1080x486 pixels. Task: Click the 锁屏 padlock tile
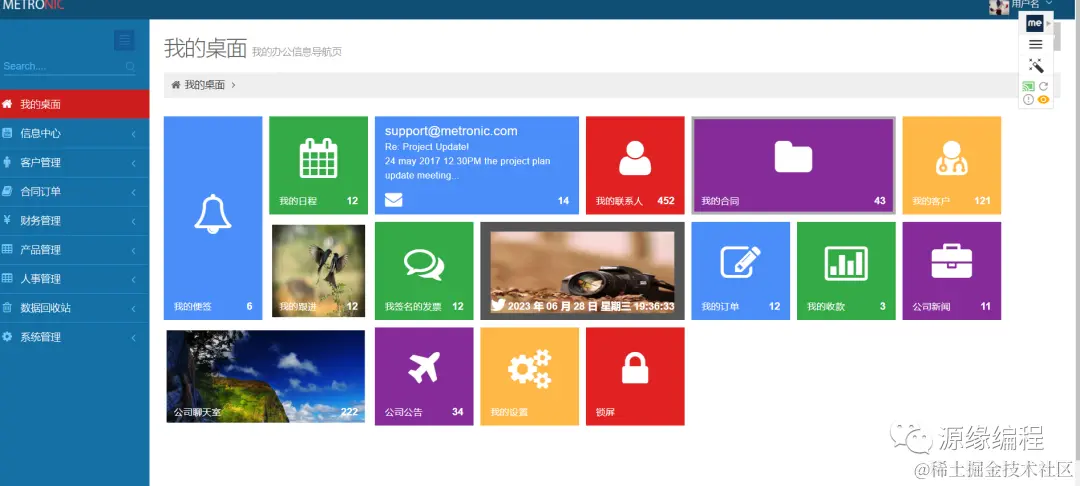point(635,377)
